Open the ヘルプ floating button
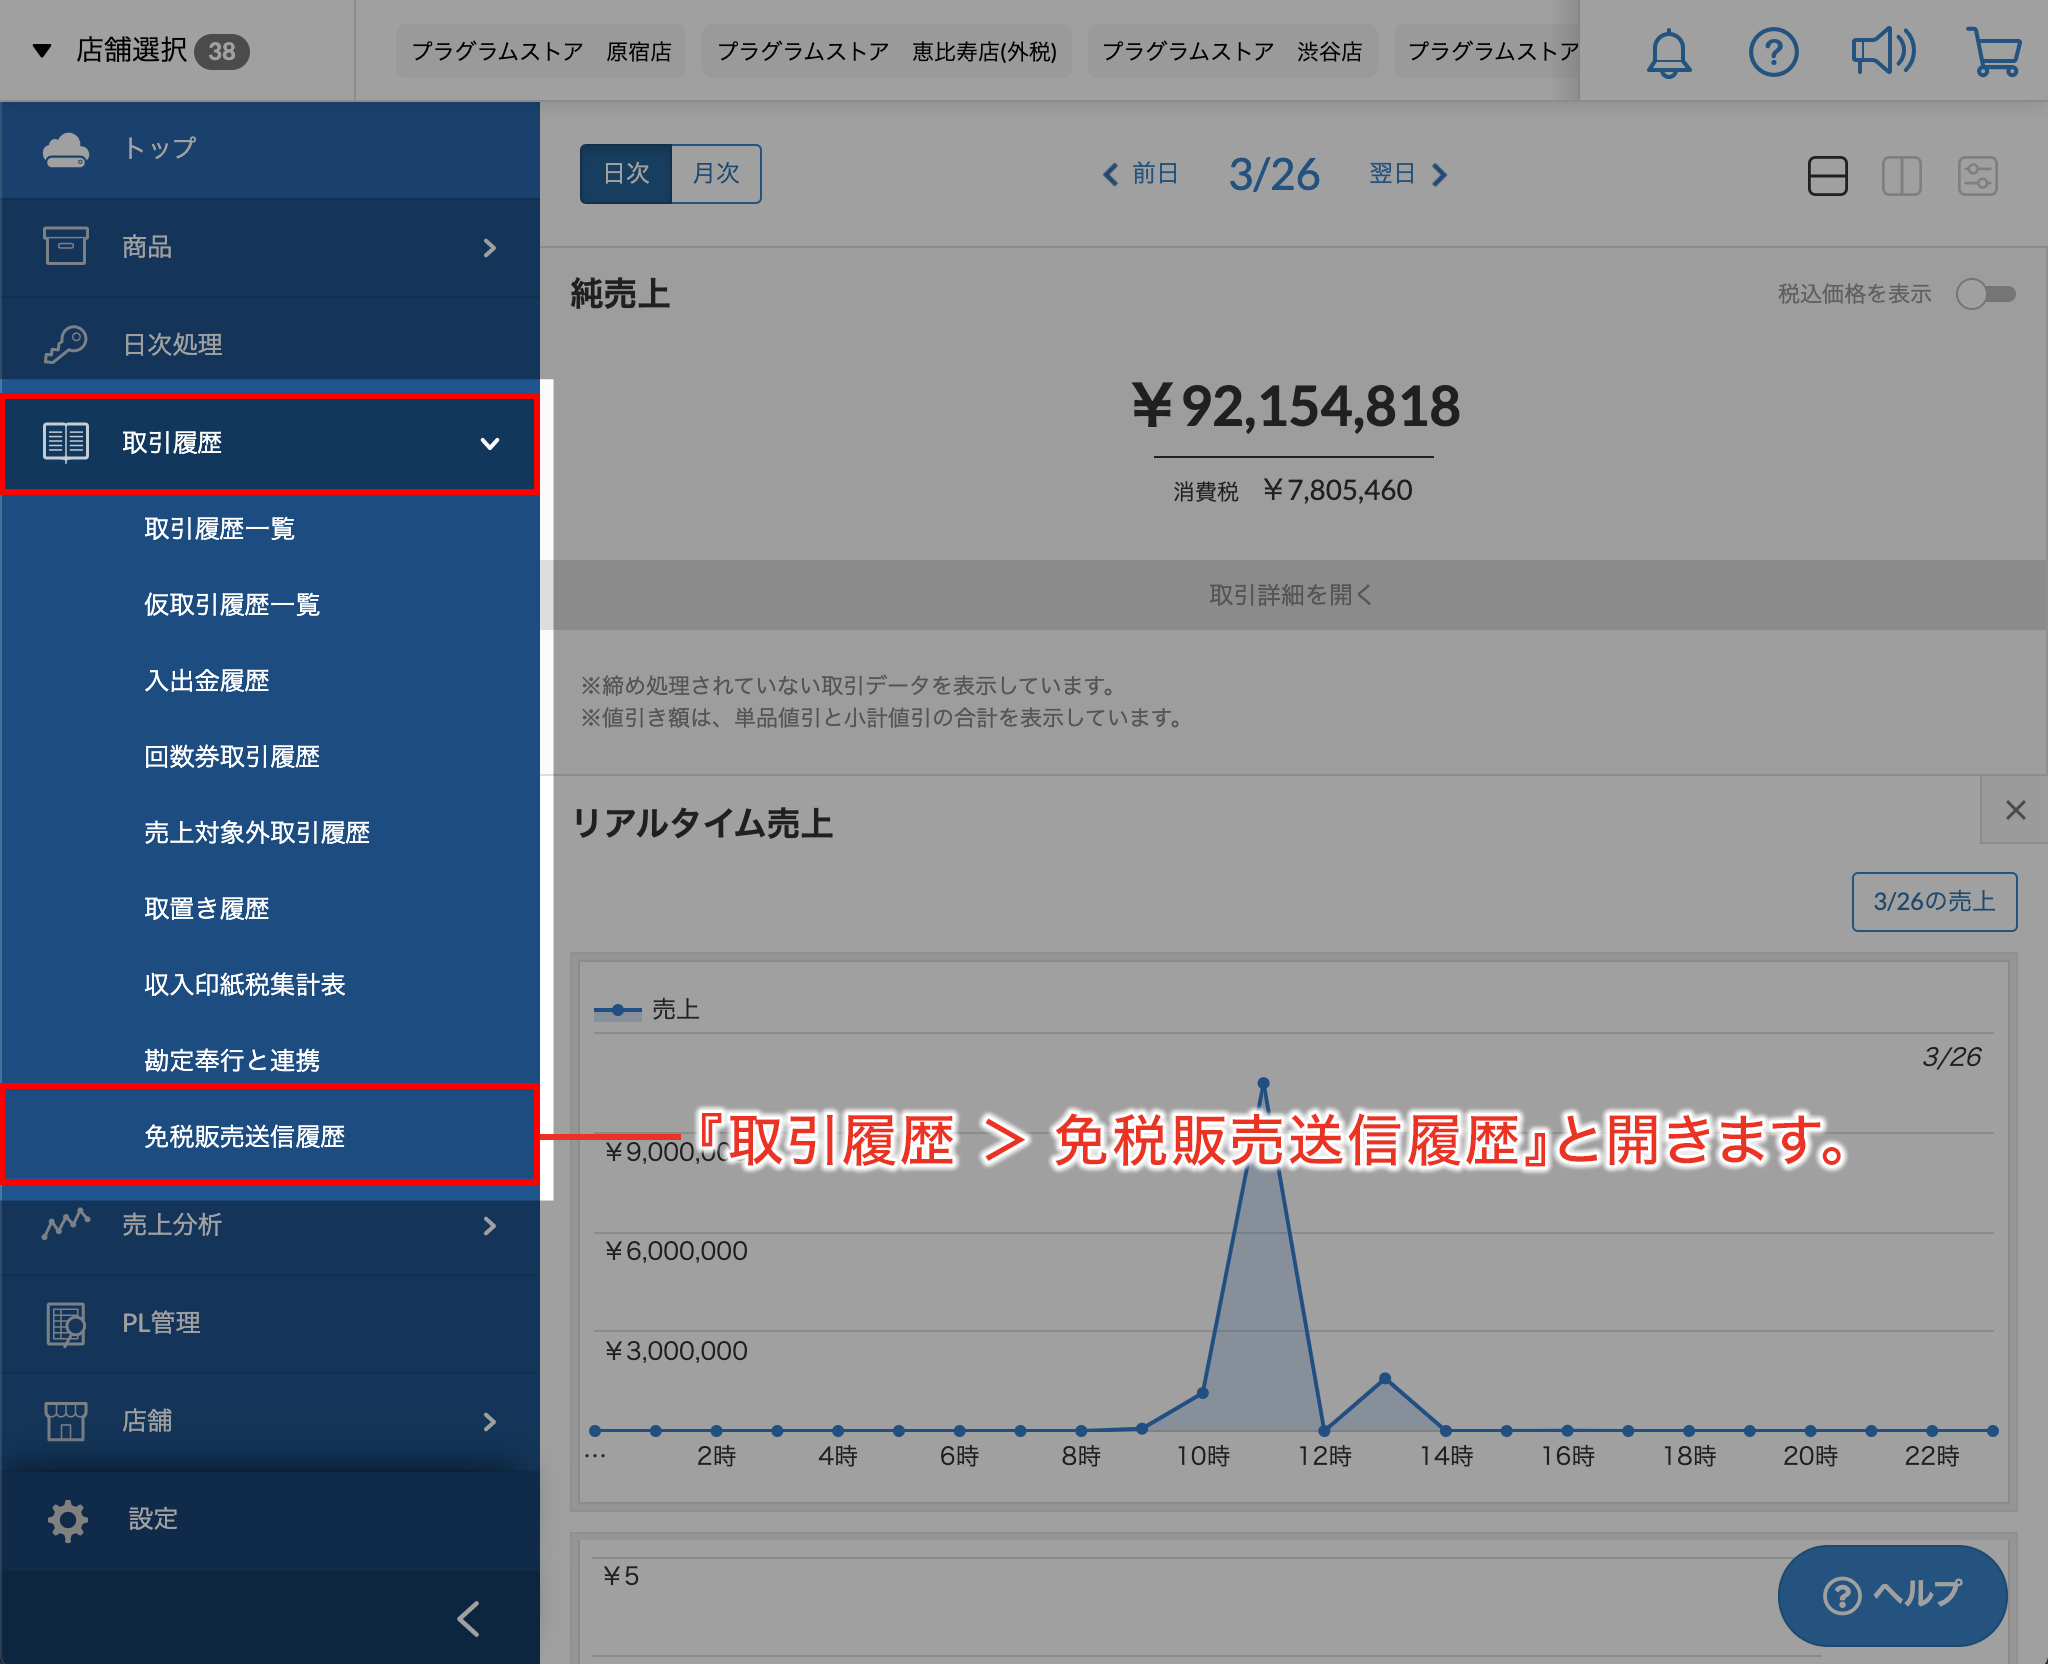 click(1892, 1595)
